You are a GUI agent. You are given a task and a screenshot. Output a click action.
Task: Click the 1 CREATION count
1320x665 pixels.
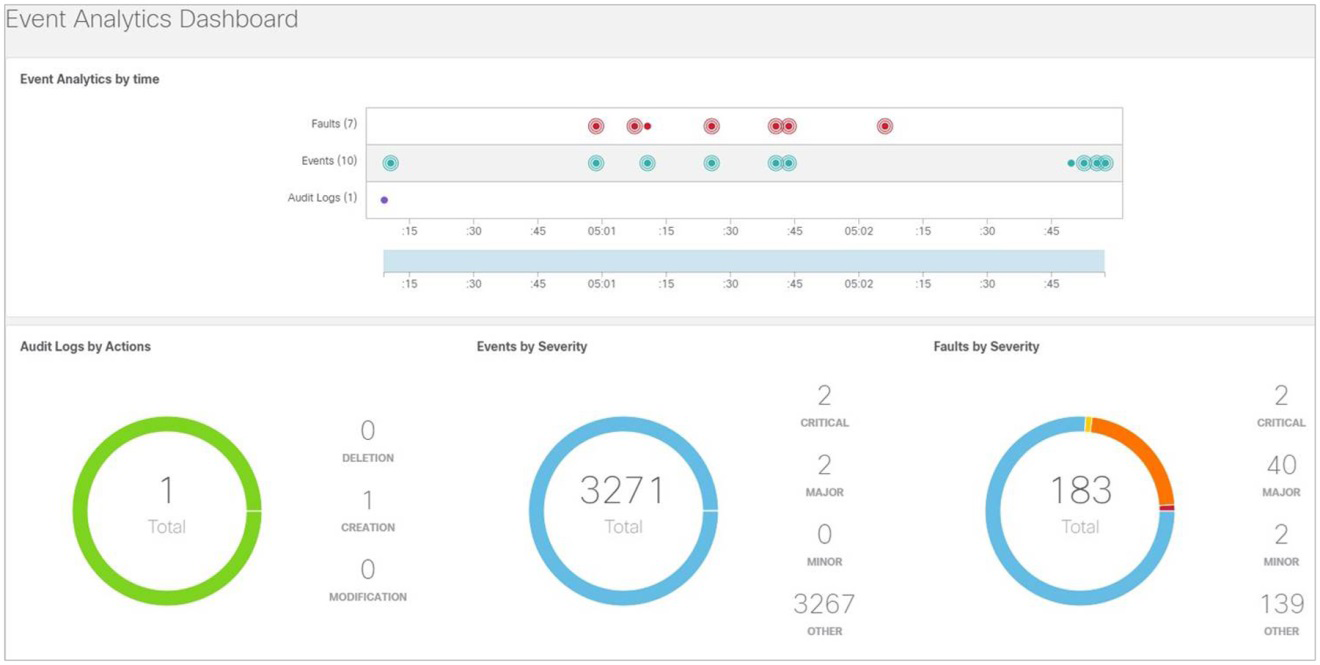click(x=368, y=510)
